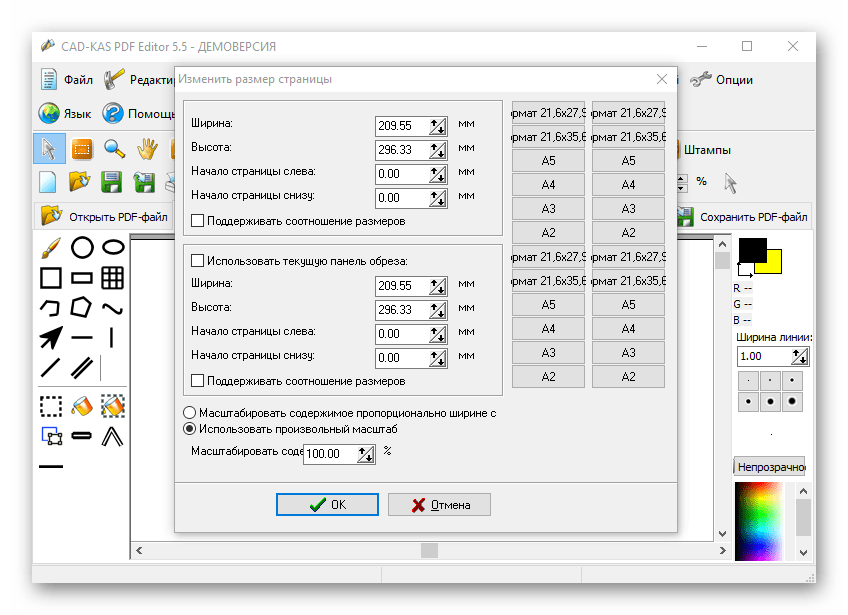Click the Непрозрачно button
Image resolution: width=848 pixels, height=615 pixels.
tap(770, 467)
